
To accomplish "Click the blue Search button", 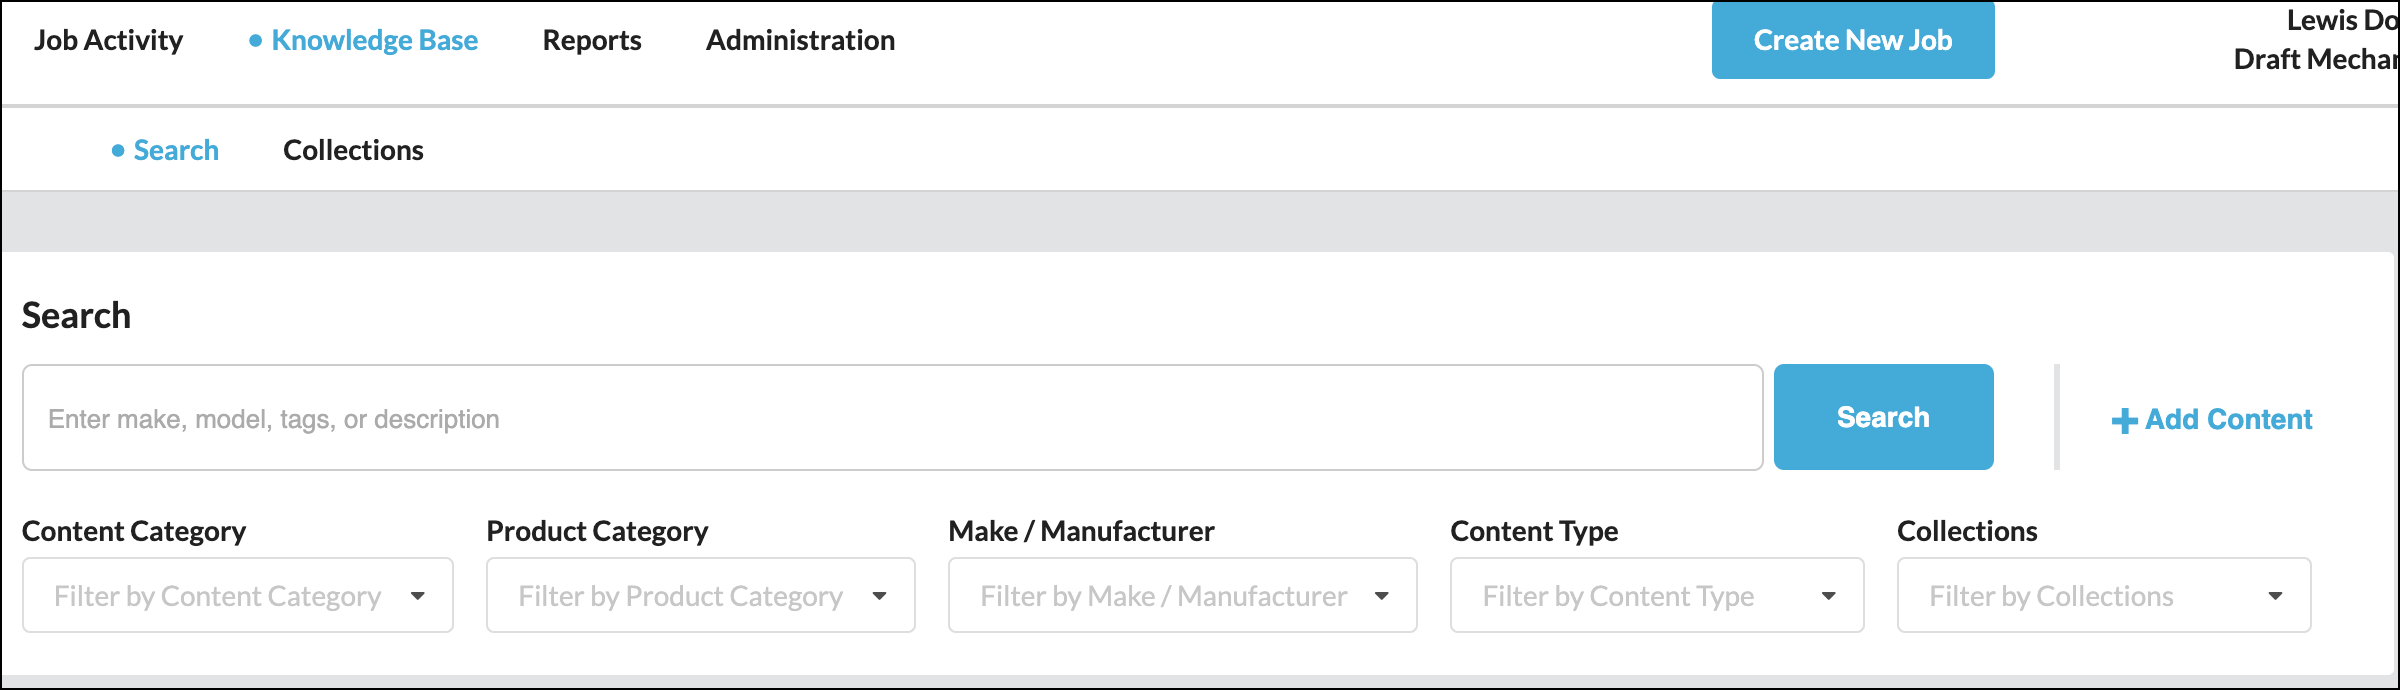I will [1883, 417].
